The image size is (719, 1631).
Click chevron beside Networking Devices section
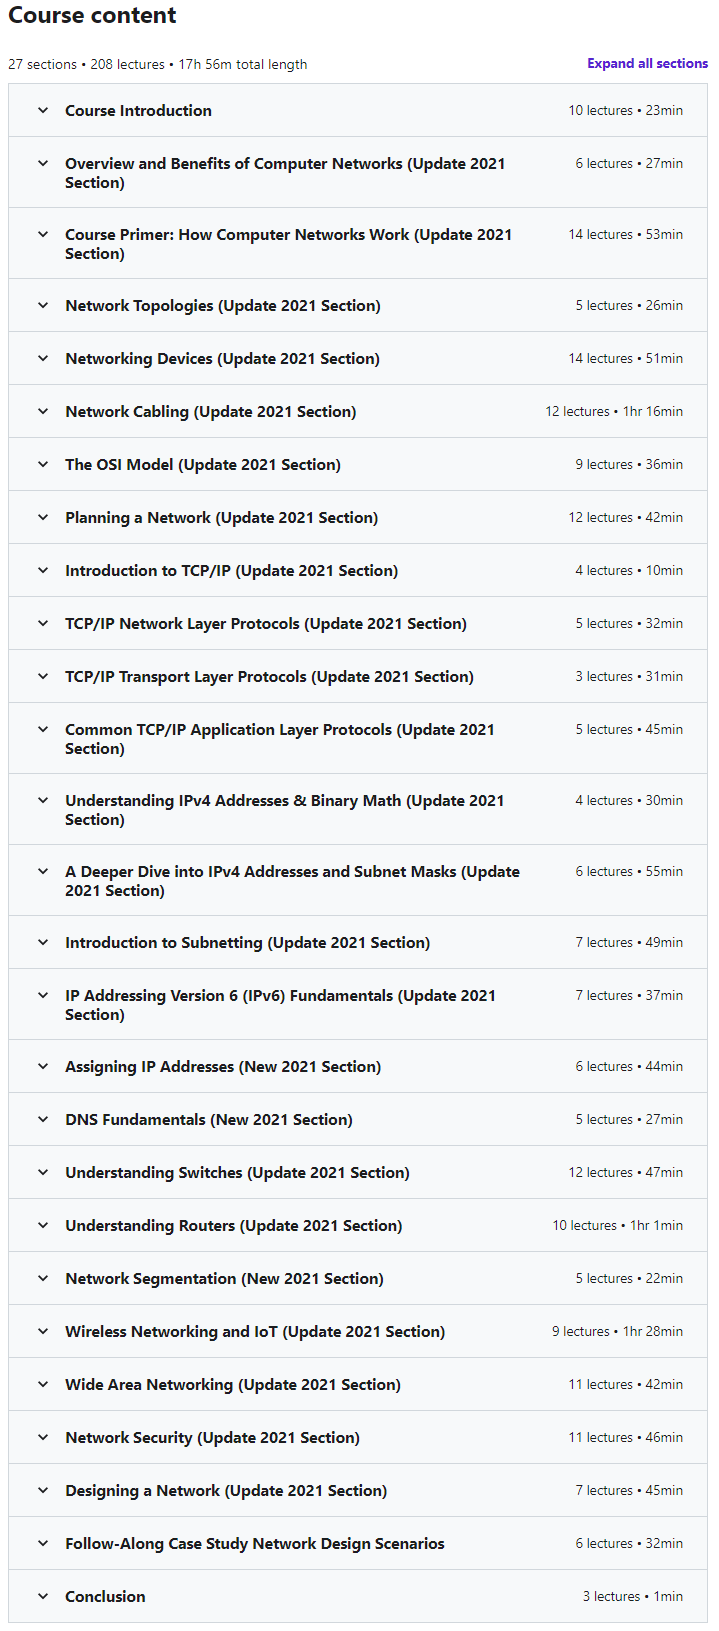pos(43,359)
